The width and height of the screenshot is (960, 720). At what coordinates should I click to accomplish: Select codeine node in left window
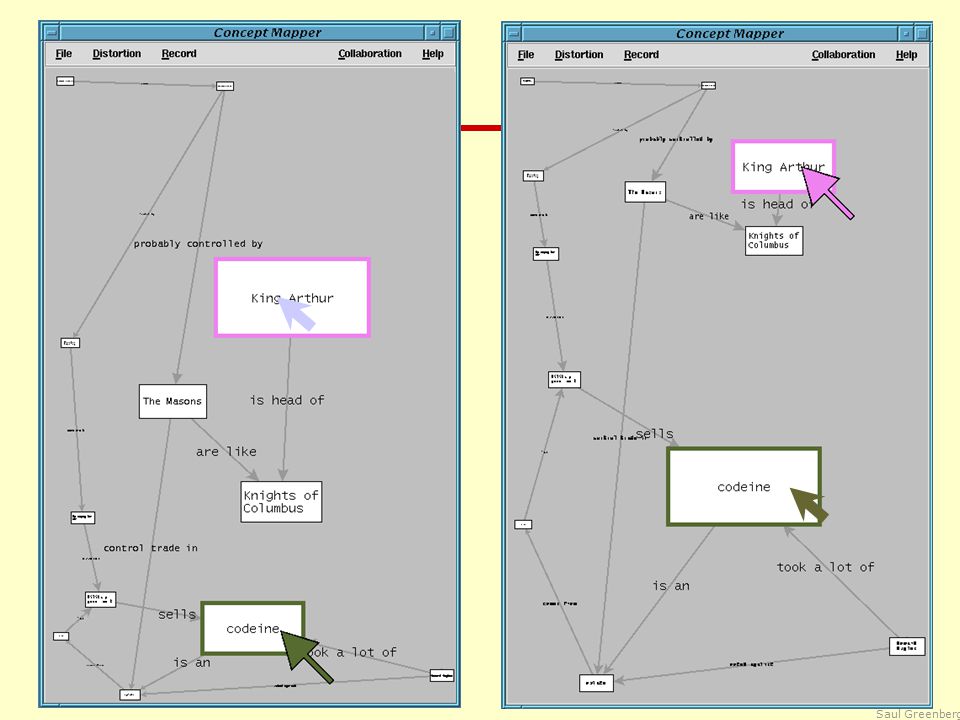pos(253,628)
